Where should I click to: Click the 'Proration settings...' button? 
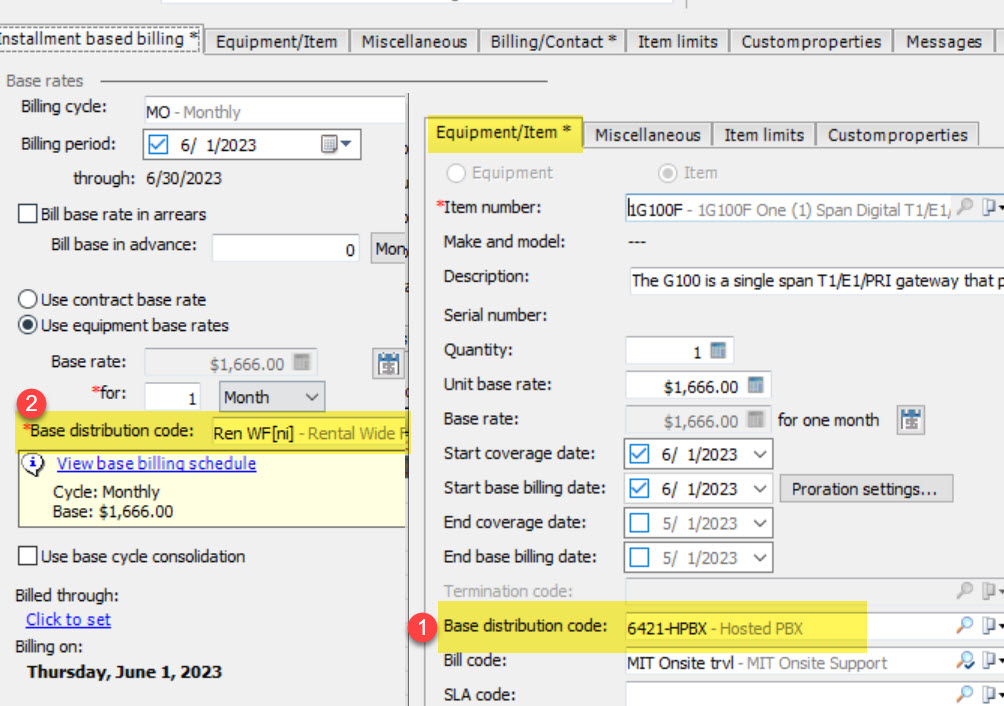point(864,489)
